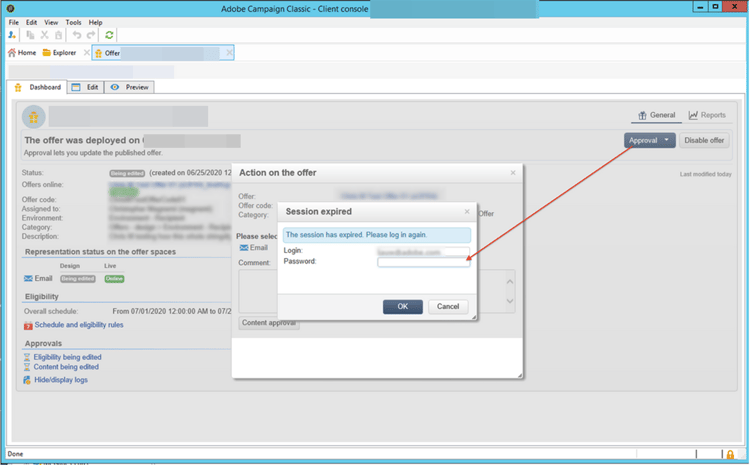Screen dimensions: 750x465
Task: Click the Hide/display logs link
Action: pos(61,380)
